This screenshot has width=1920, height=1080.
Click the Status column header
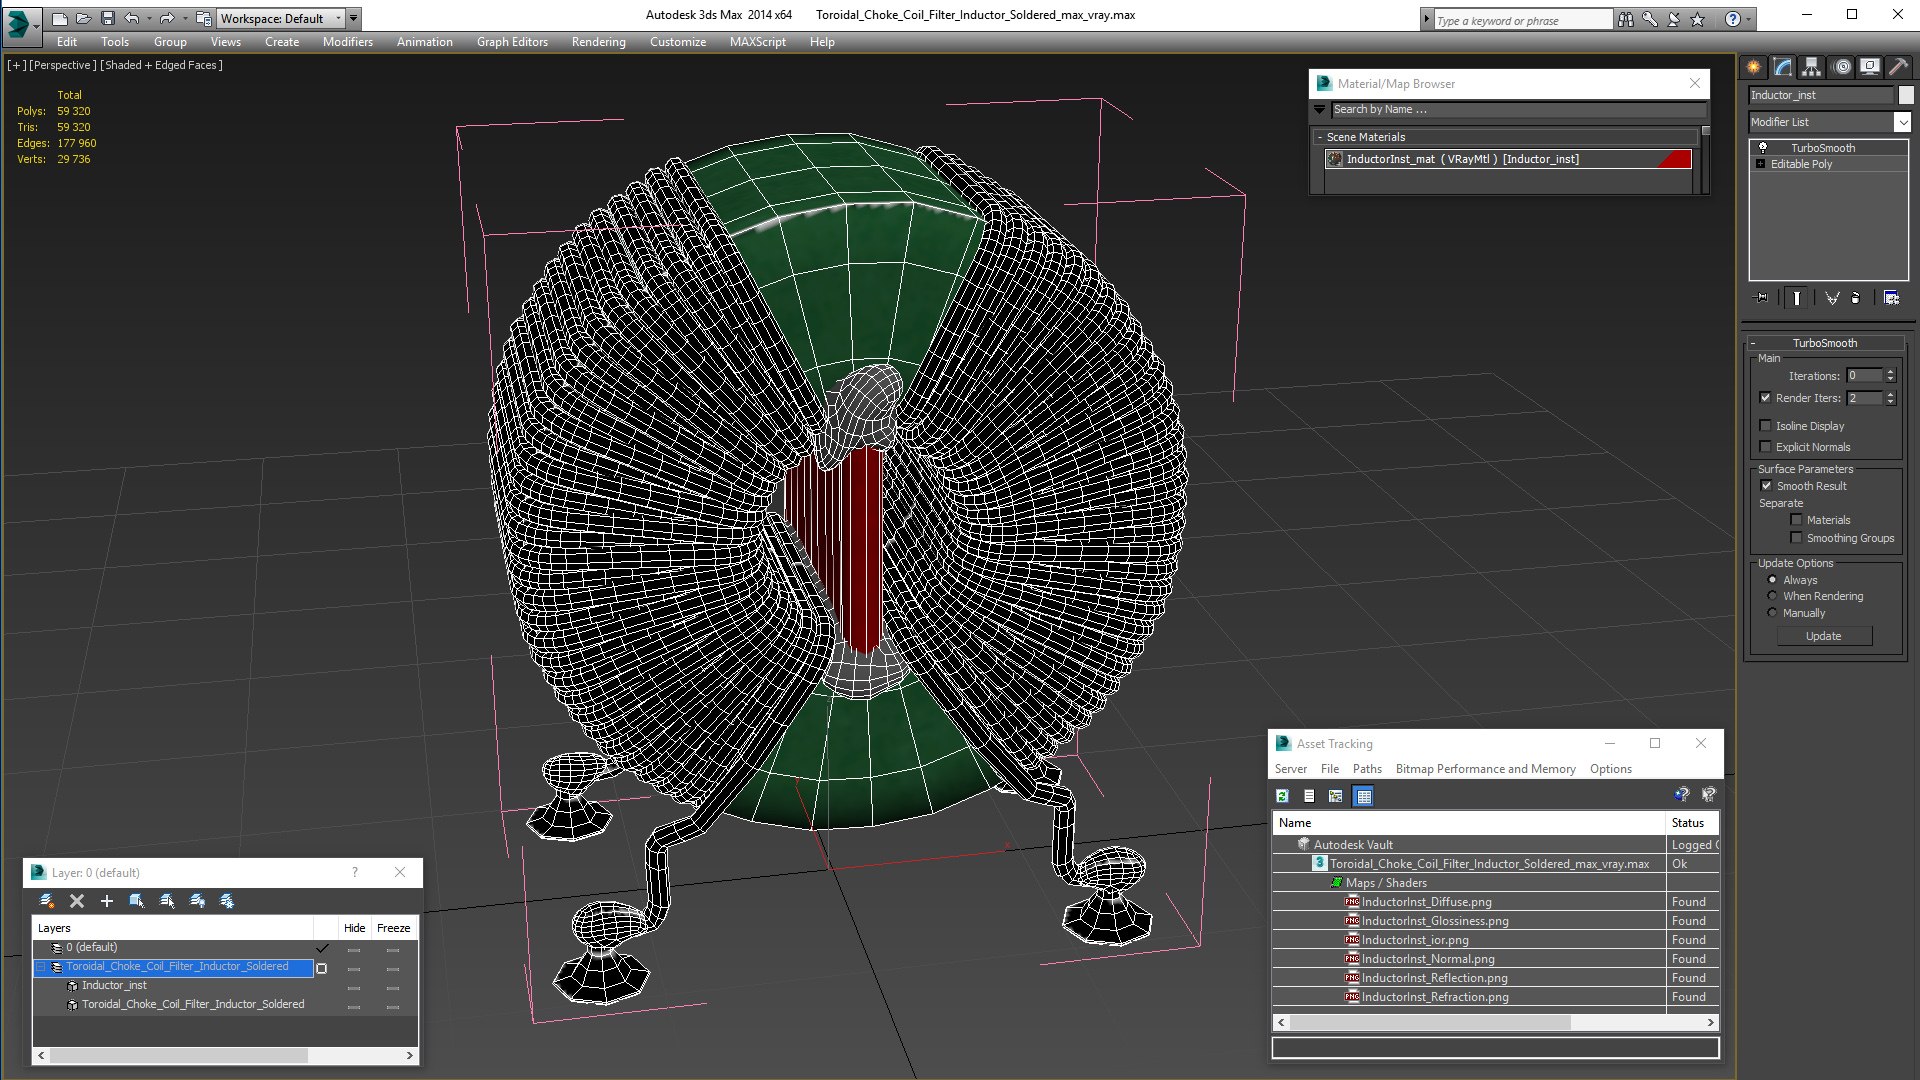[1692, 823]
